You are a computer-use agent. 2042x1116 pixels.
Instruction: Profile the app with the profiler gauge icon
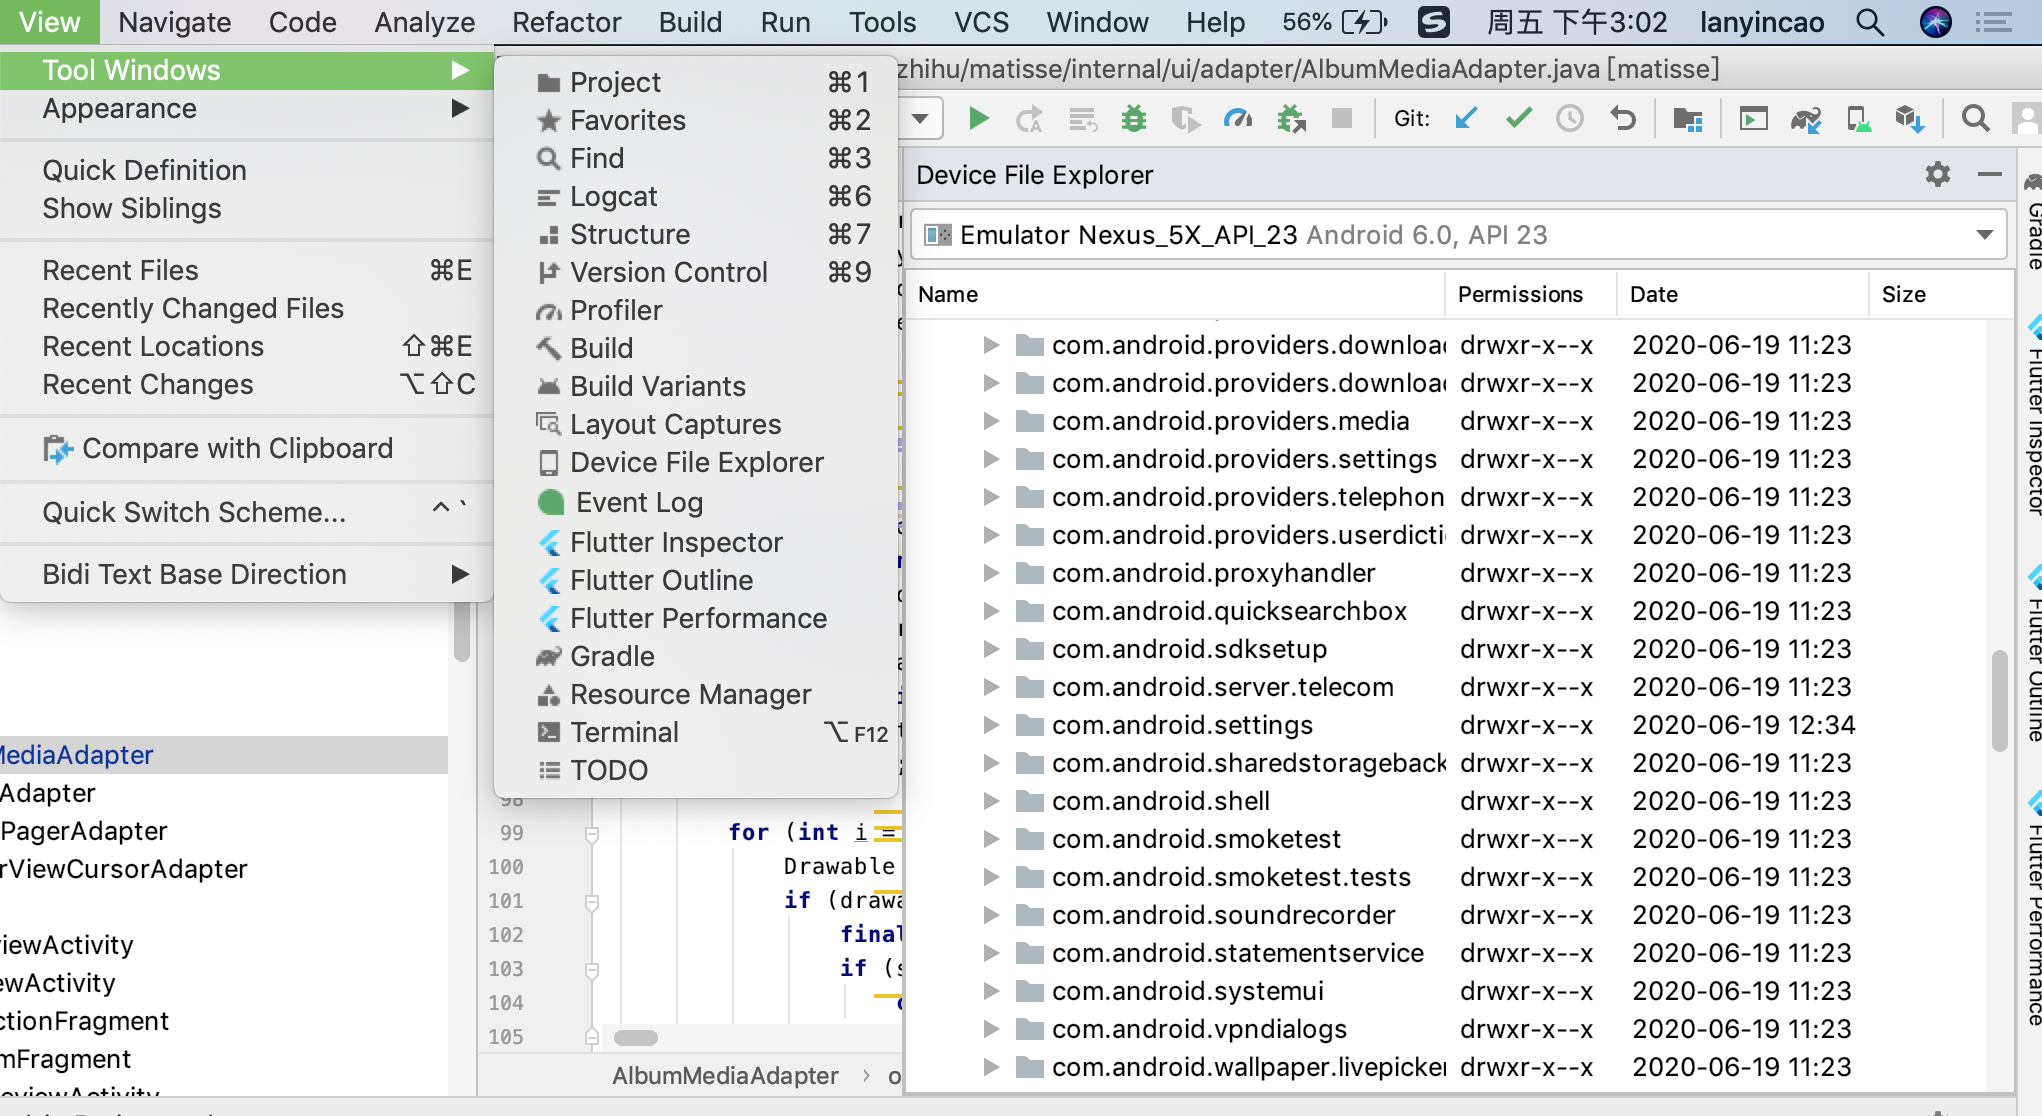click(1239, 118)
